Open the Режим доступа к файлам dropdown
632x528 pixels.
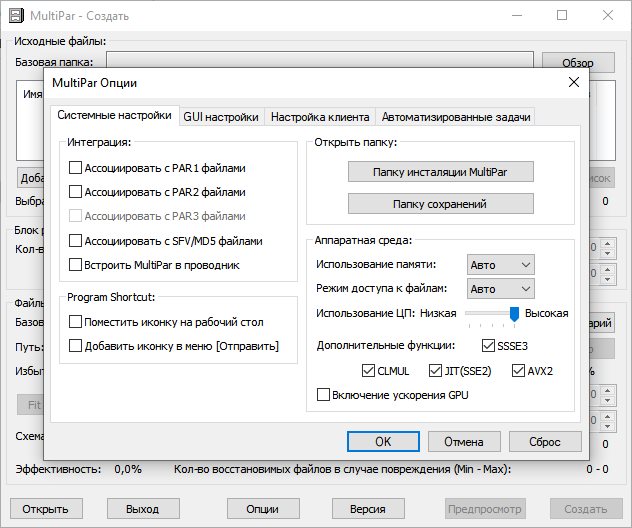(501, 289)
